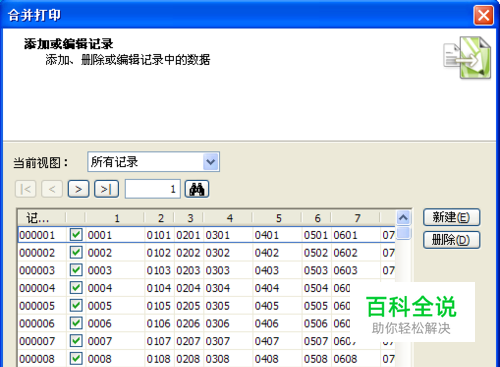This screenshot has height=367, width=500.
Task: Toggle the checkbox in row 000008
Action: point(76,358)
